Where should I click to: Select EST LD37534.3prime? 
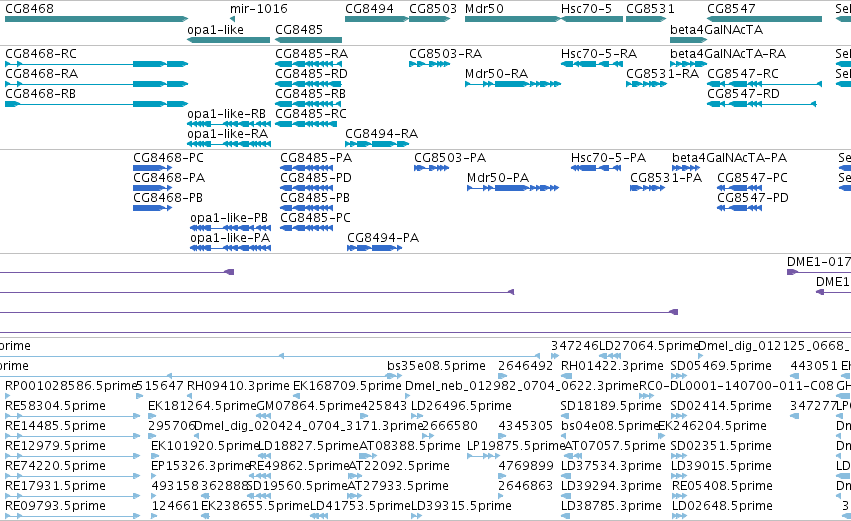[x=611, y=466]
